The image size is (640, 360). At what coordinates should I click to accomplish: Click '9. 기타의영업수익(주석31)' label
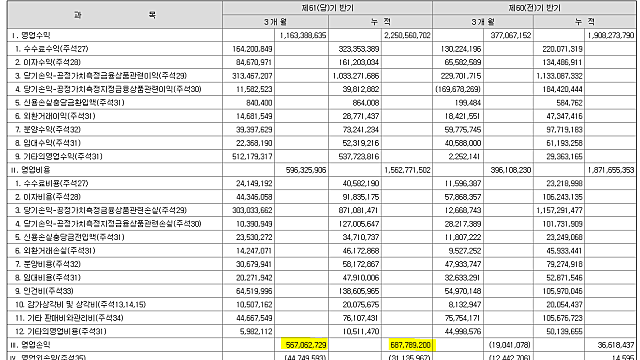tap(59, 157)
